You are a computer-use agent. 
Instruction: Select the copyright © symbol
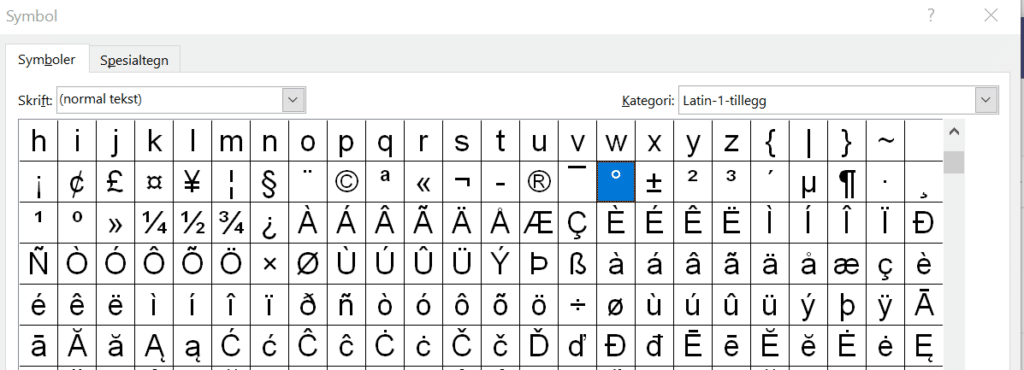pyautogui.click(x=346, y=182)
